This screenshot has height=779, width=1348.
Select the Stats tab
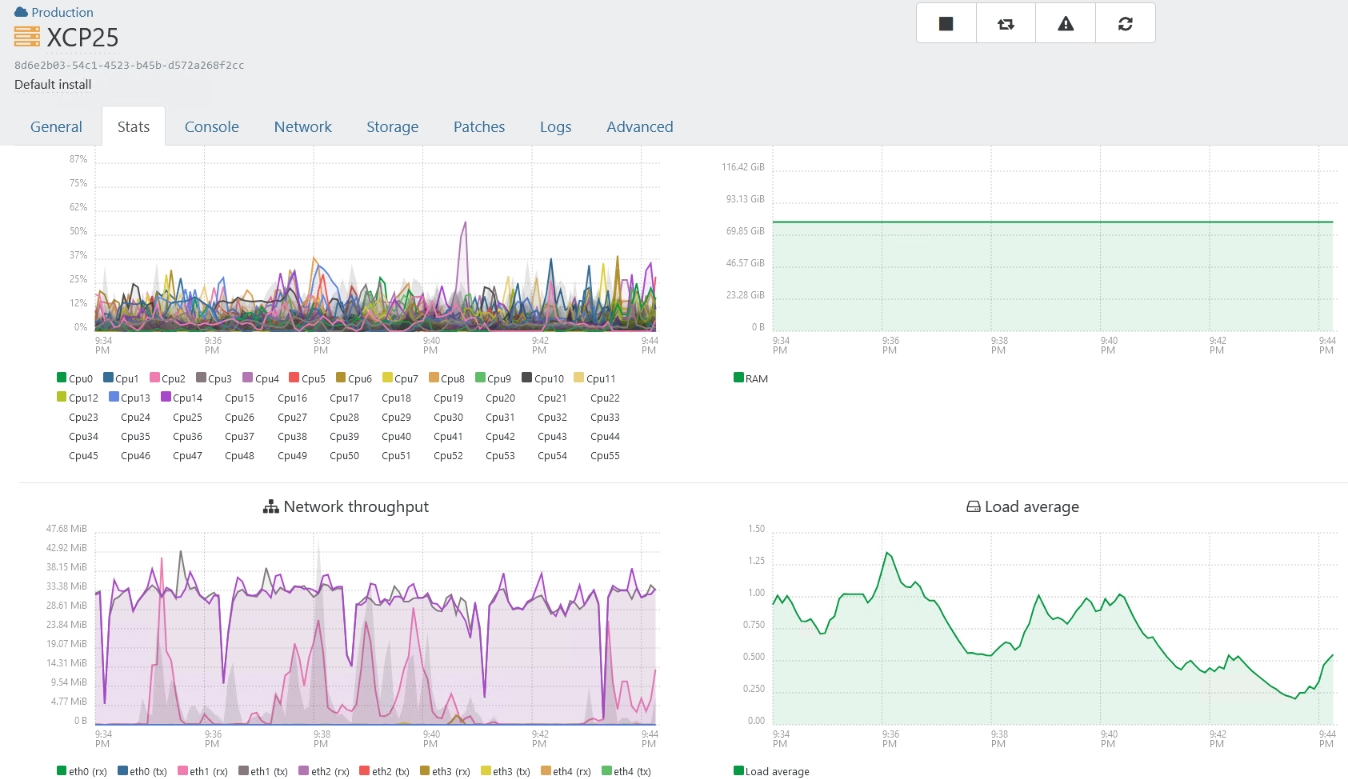tap(133, 127)
